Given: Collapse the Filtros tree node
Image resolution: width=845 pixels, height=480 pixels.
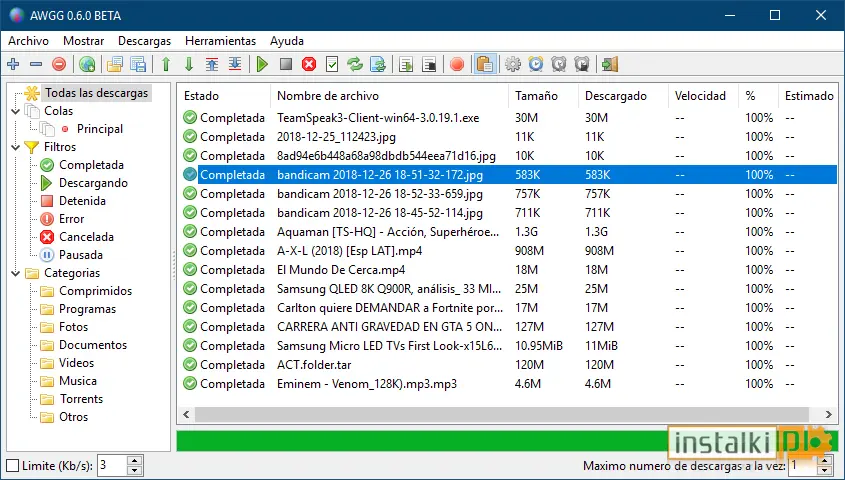Looking at the screenshot, I should (x=16, y=147).
